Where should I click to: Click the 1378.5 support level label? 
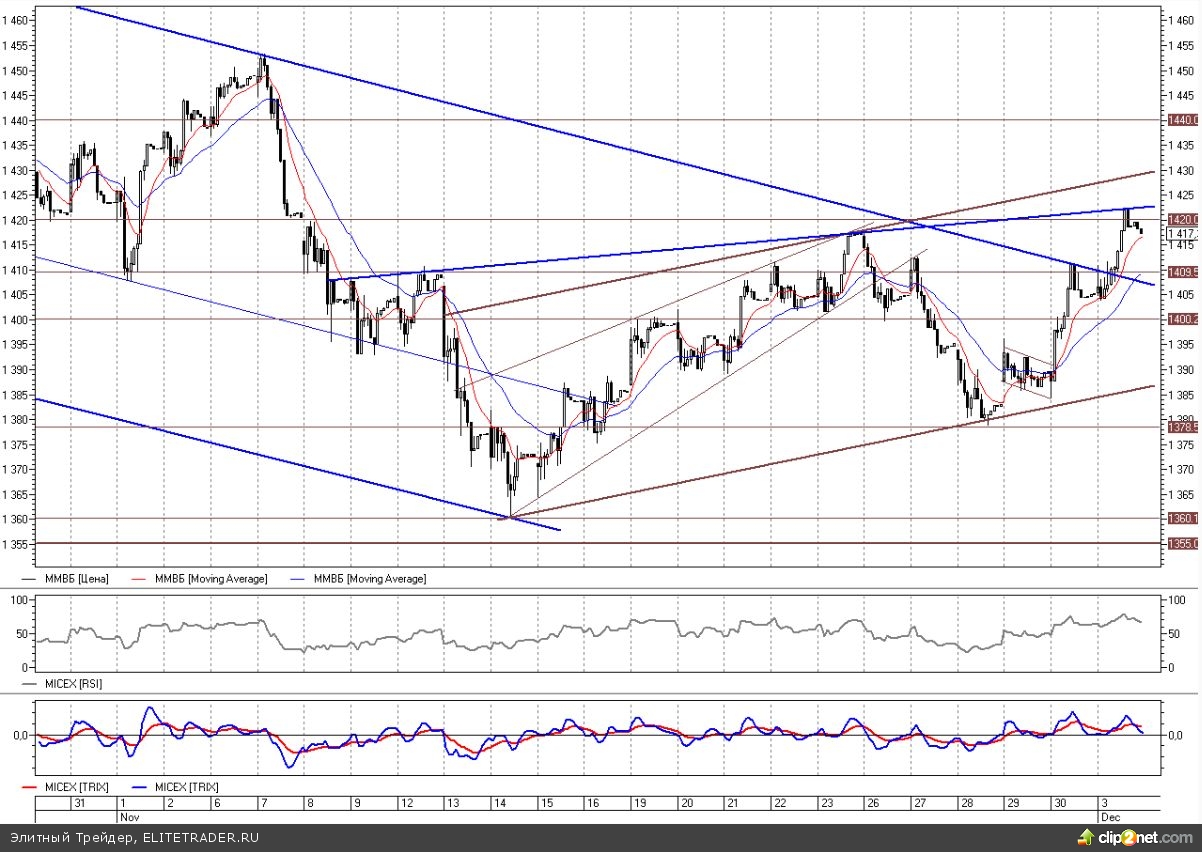1182,427
